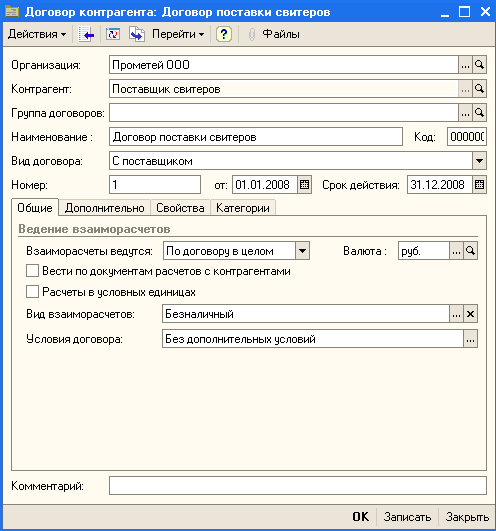Open calendar for Срок действия date
Screen dimensions: 496x531
479,185
